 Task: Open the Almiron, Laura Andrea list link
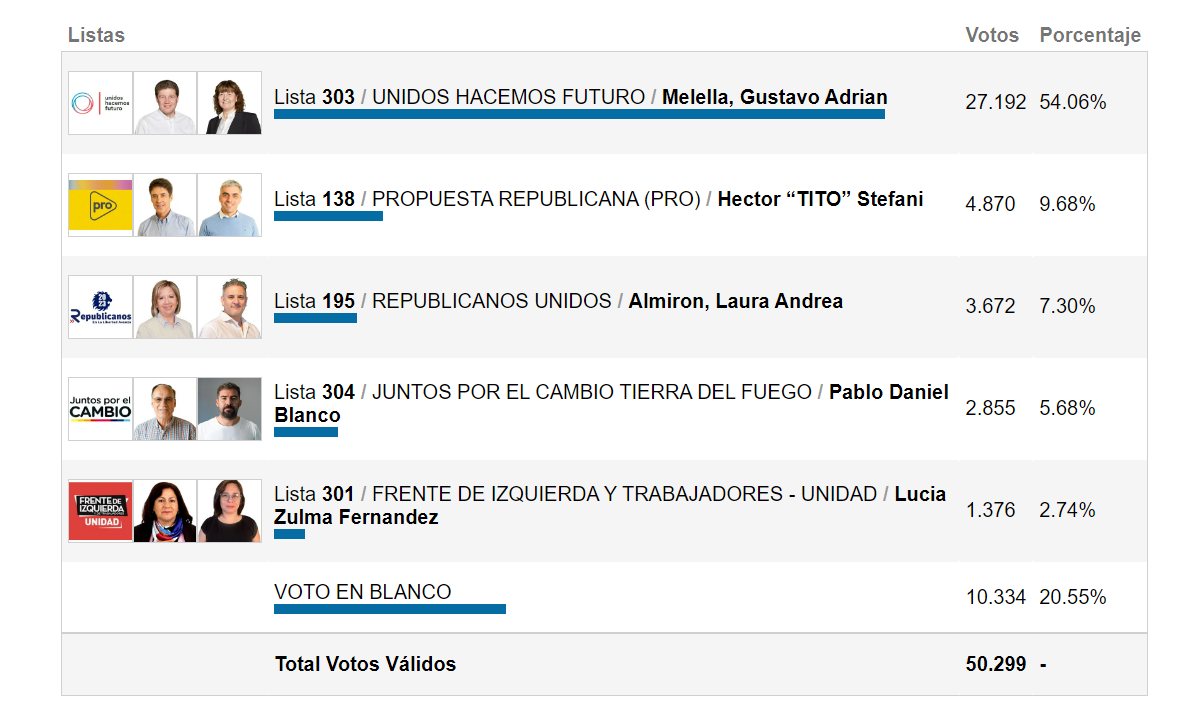(x=559, y=301)
